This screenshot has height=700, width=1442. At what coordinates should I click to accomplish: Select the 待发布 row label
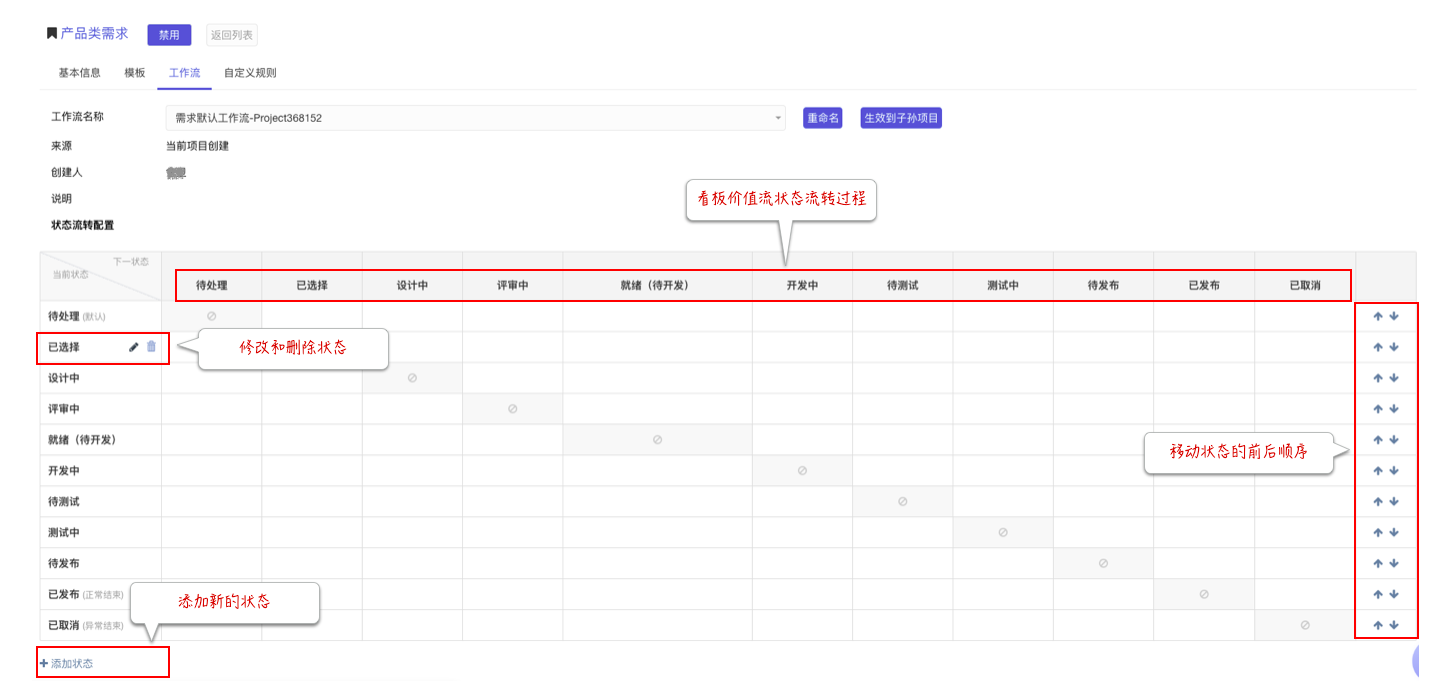point(64,563)
